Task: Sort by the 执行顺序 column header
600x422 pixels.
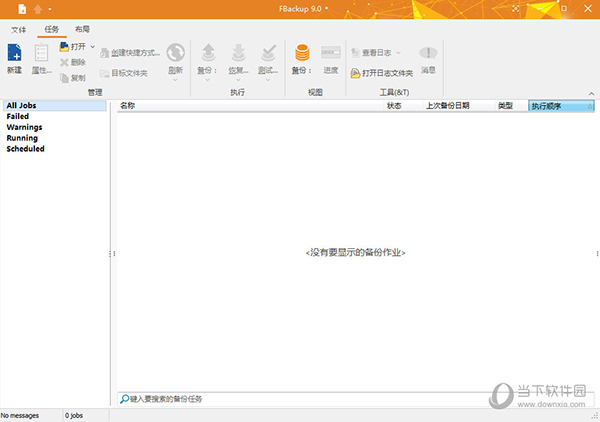Action: 561,106
